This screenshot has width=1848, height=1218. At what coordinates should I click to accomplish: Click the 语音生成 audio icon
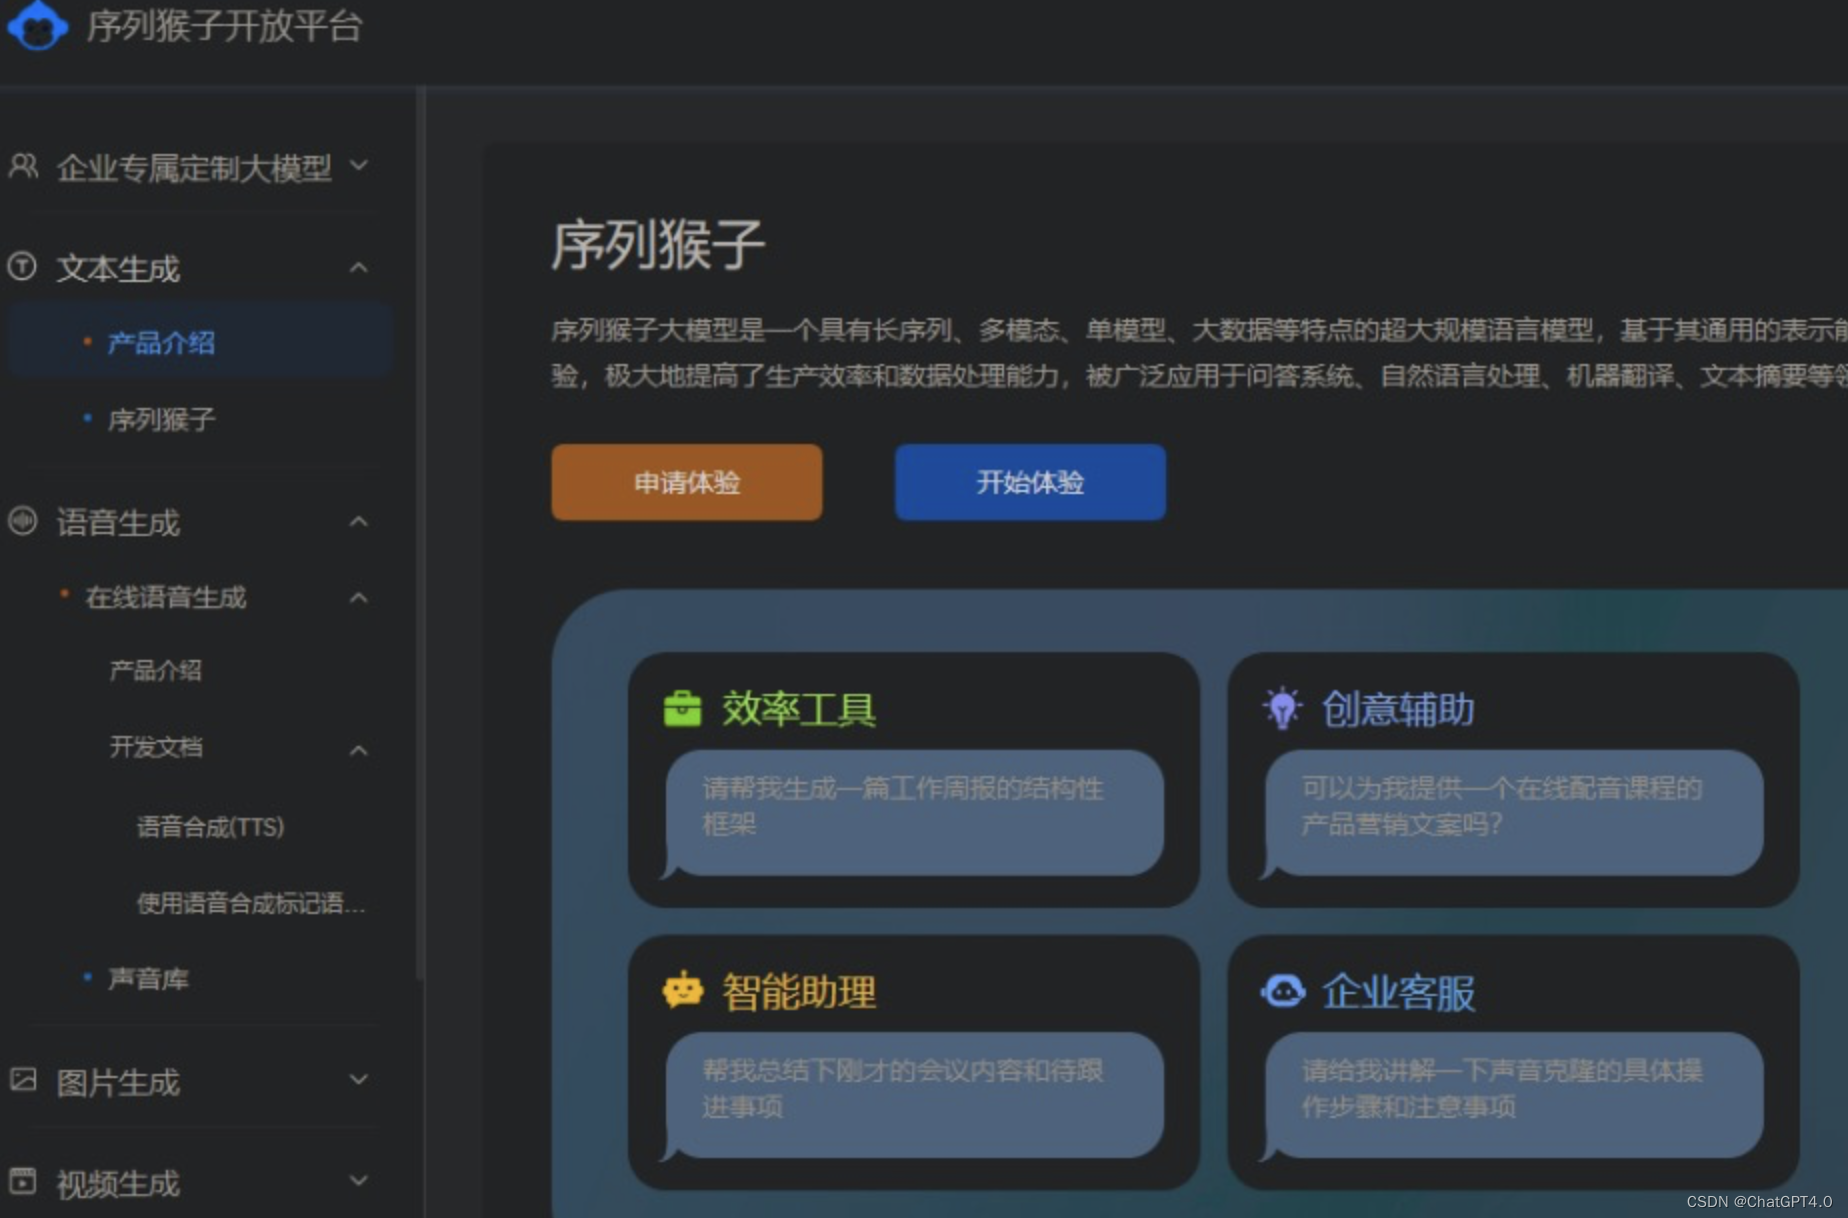click(22, 521)
